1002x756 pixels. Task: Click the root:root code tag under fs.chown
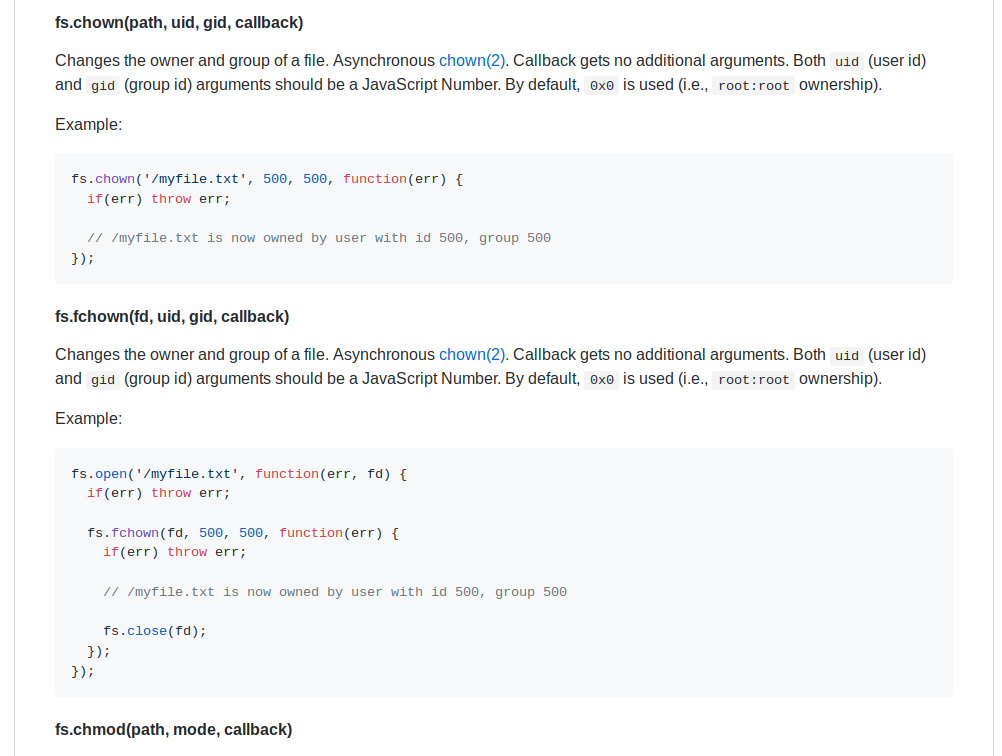click(753, 86)
